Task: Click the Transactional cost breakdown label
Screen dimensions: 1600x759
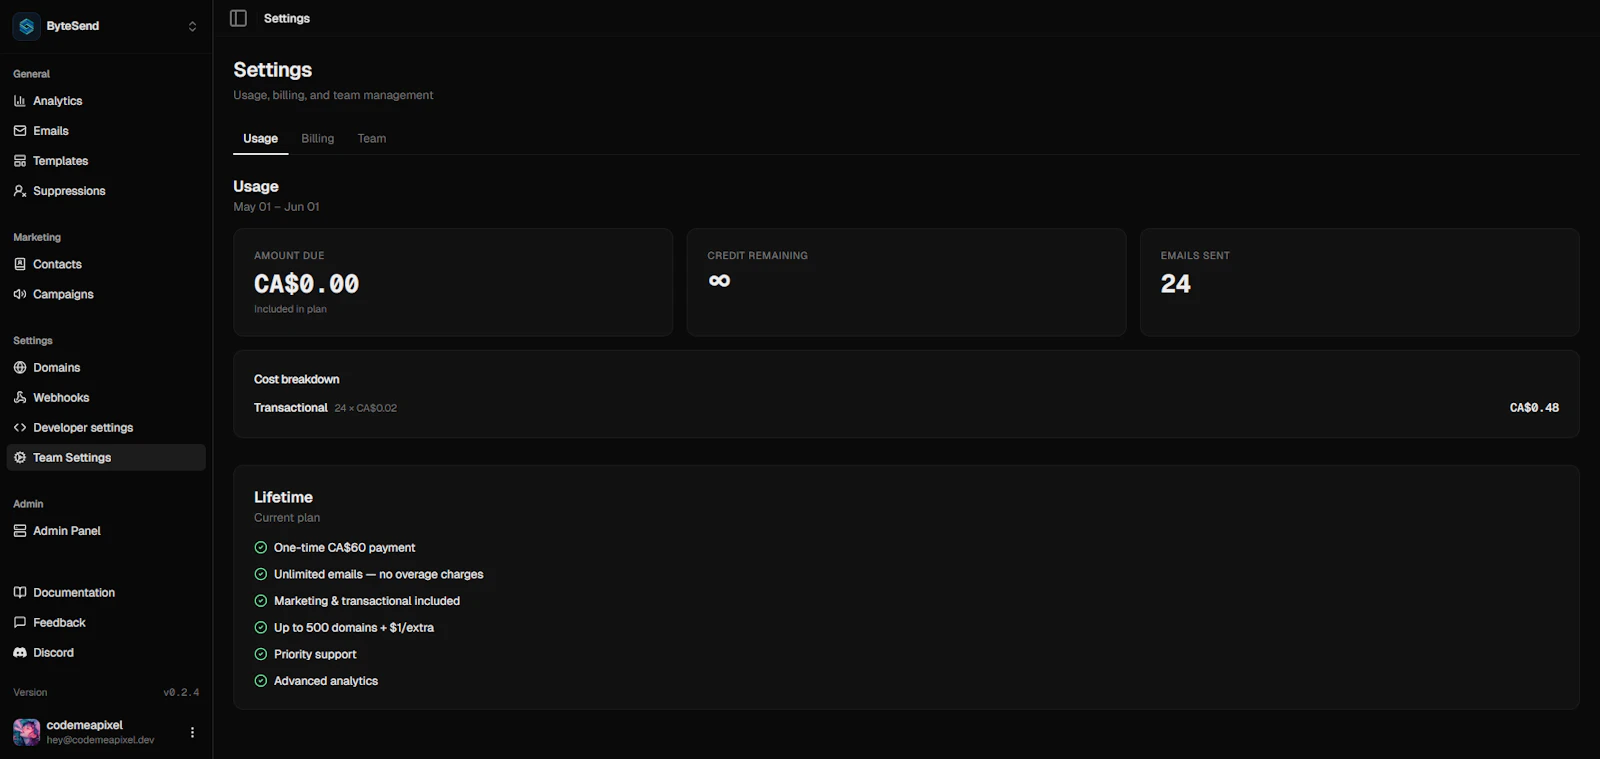Action: click(291, 408)
